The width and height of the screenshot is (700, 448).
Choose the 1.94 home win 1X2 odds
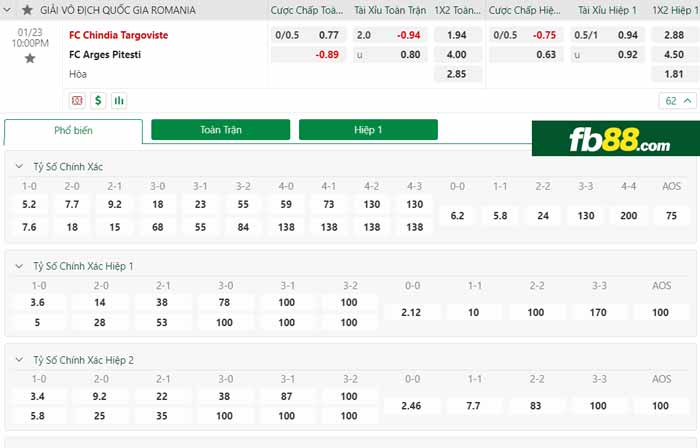pos(456,34)
